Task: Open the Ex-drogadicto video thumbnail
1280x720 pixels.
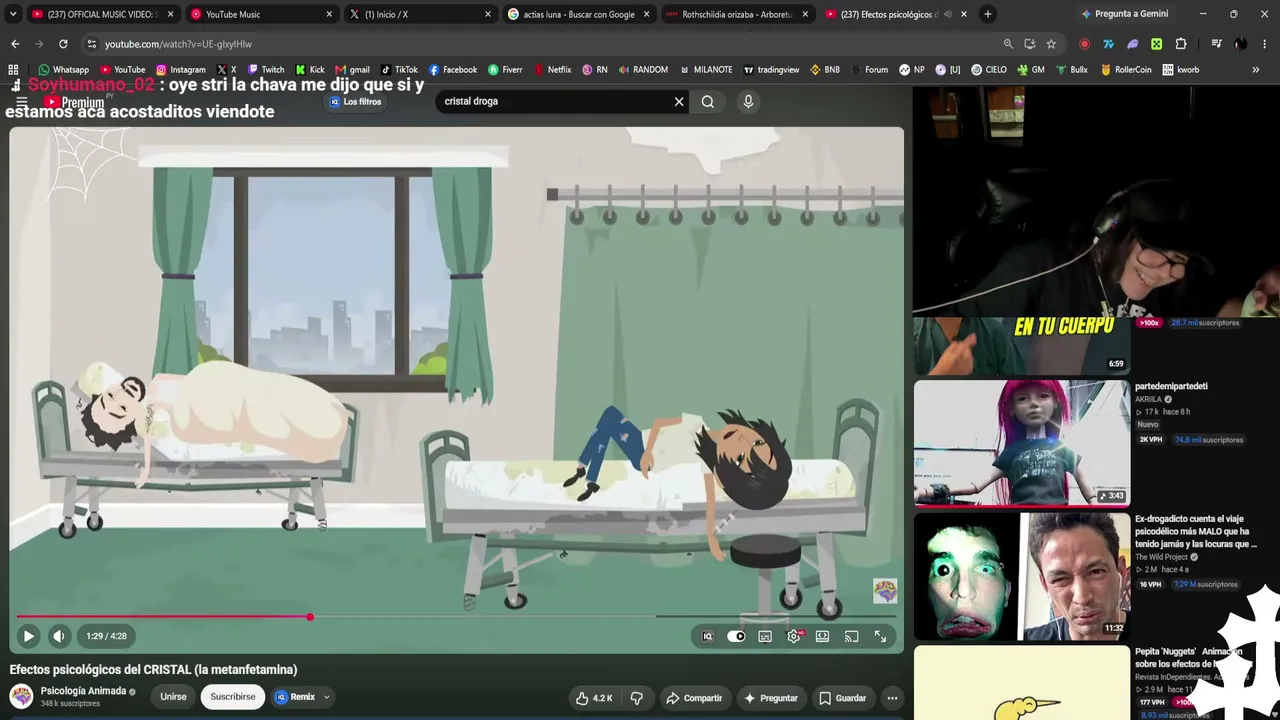Action: [x=1022, y=576]
